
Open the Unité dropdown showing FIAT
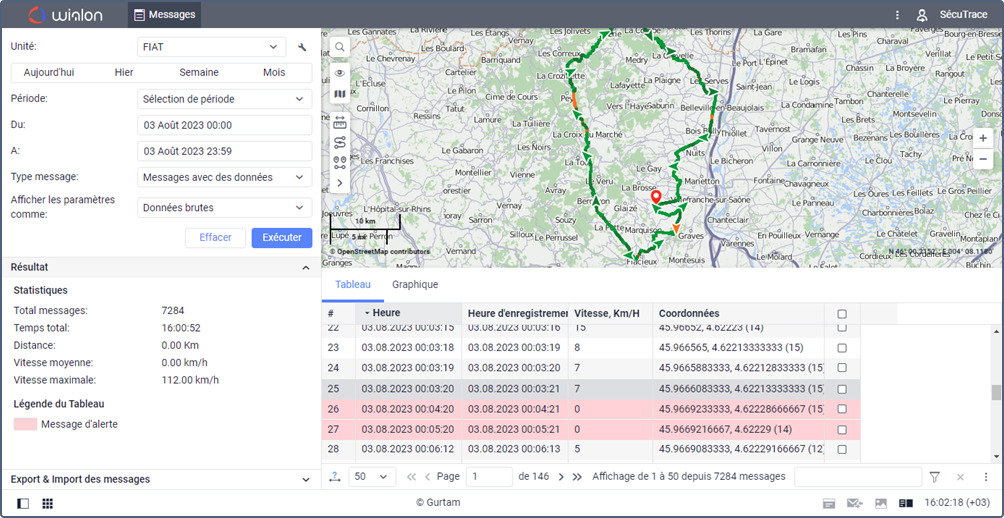[211, 47]
